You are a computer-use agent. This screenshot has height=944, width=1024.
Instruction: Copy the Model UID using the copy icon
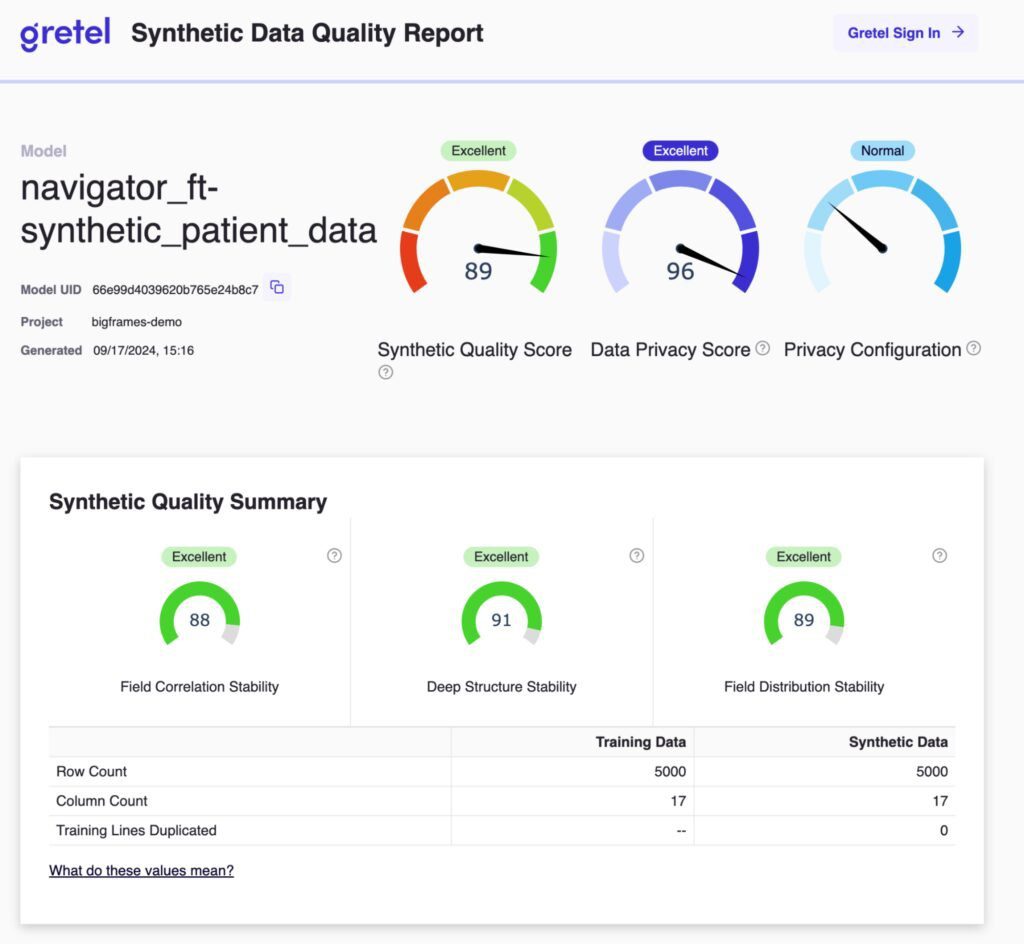coord(276,287)
